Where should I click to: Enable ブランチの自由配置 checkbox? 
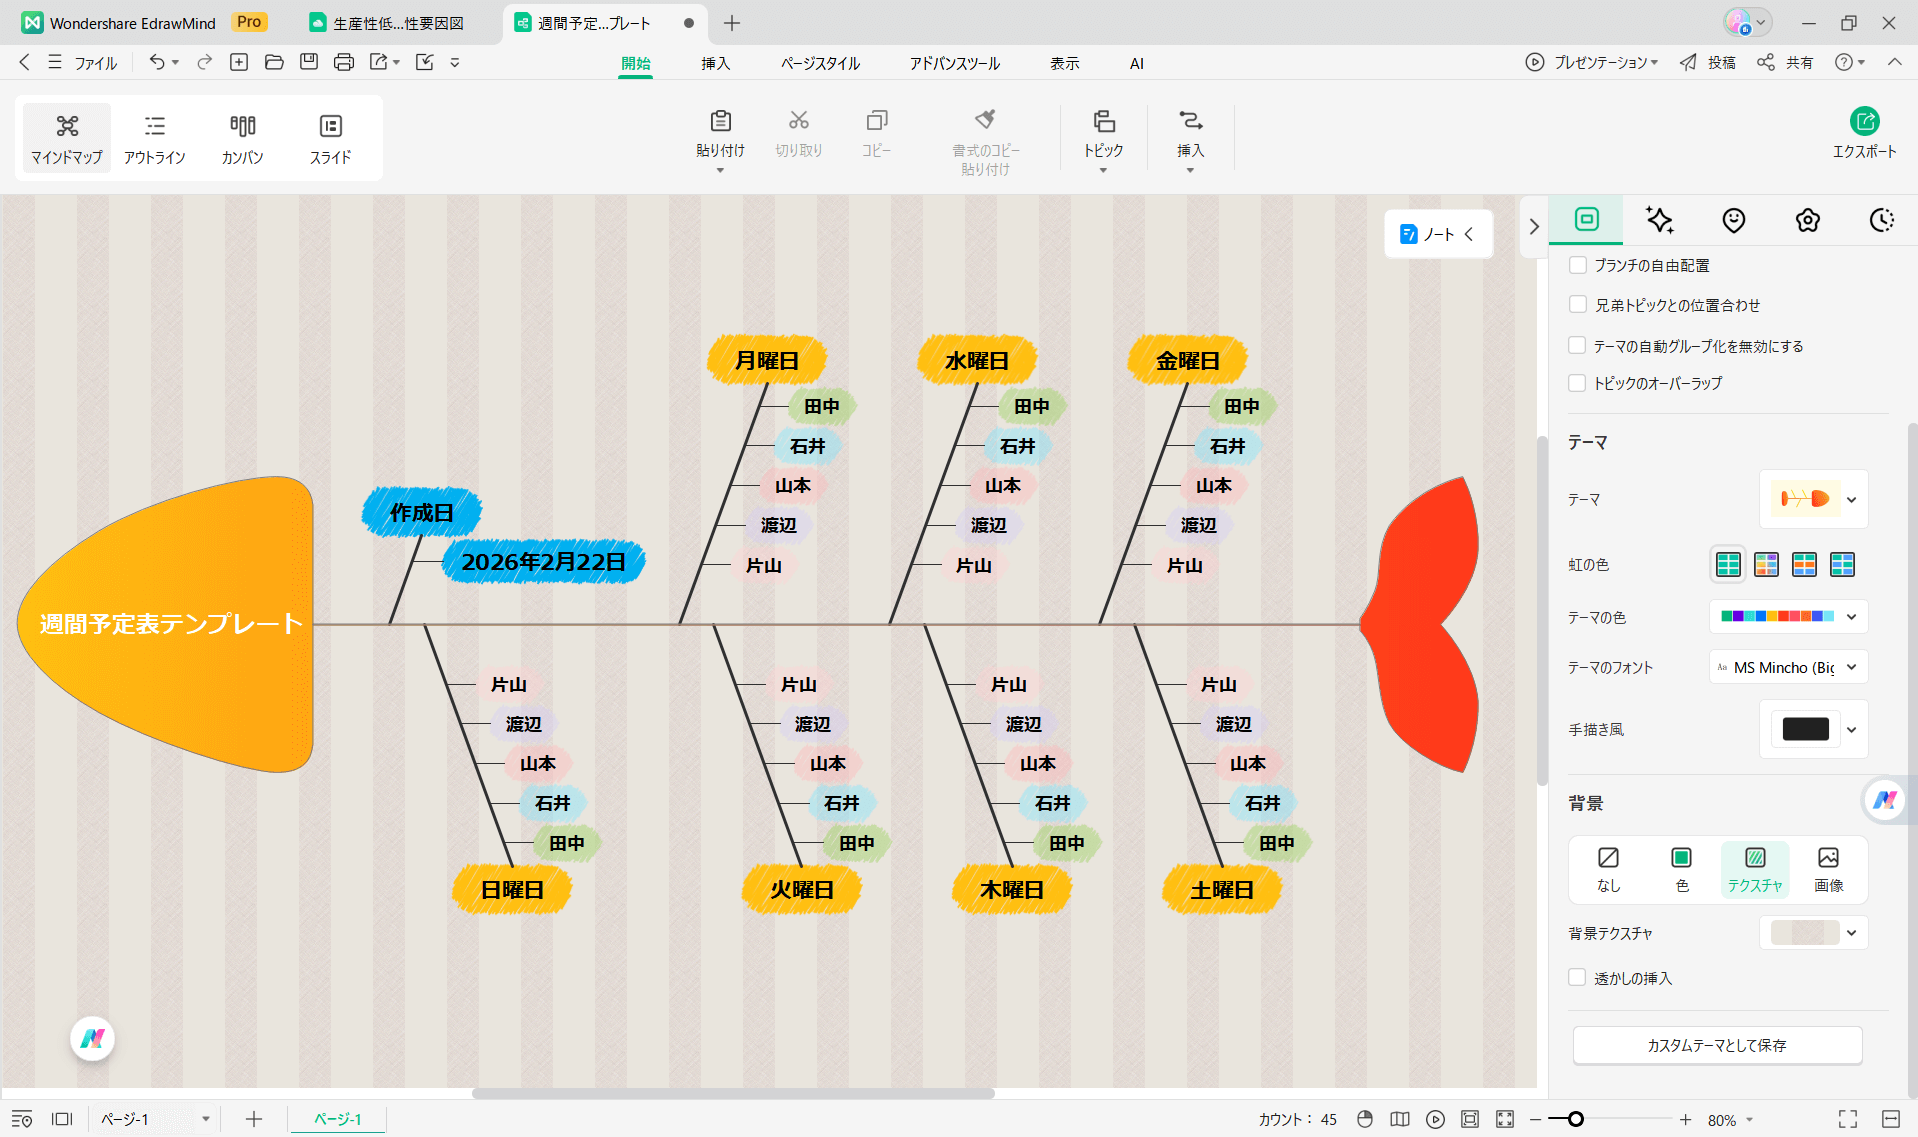point(1578,265)
